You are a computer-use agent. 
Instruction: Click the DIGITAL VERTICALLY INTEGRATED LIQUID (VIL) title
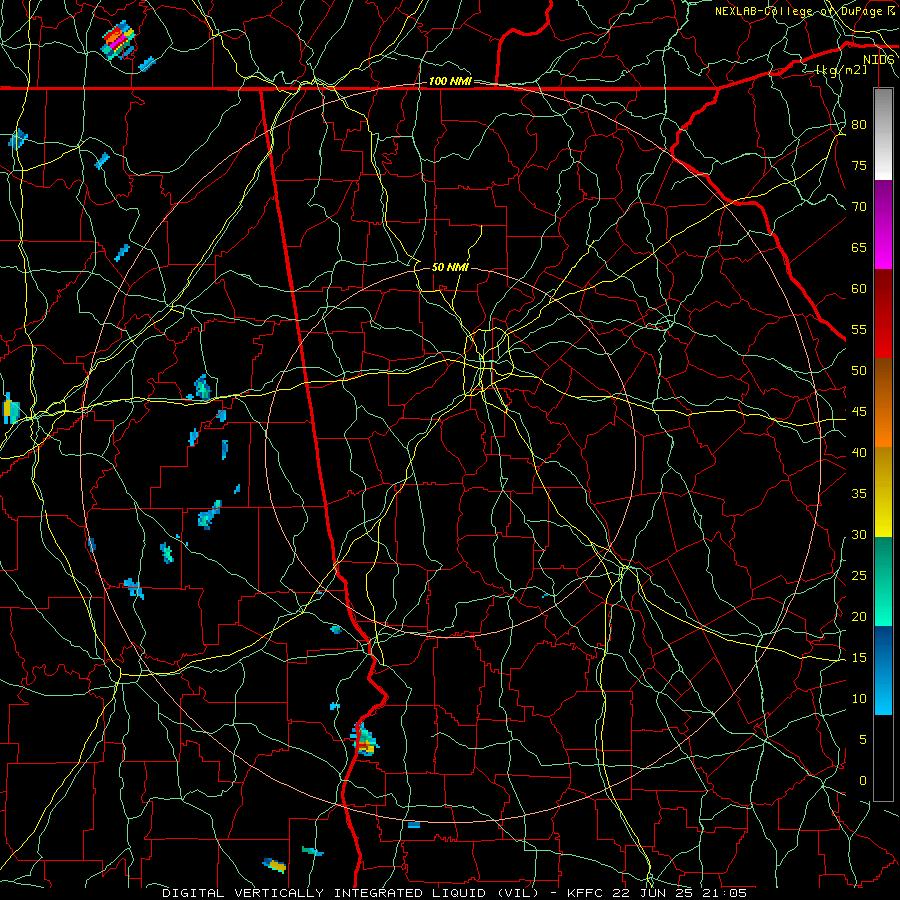(352, 893)
